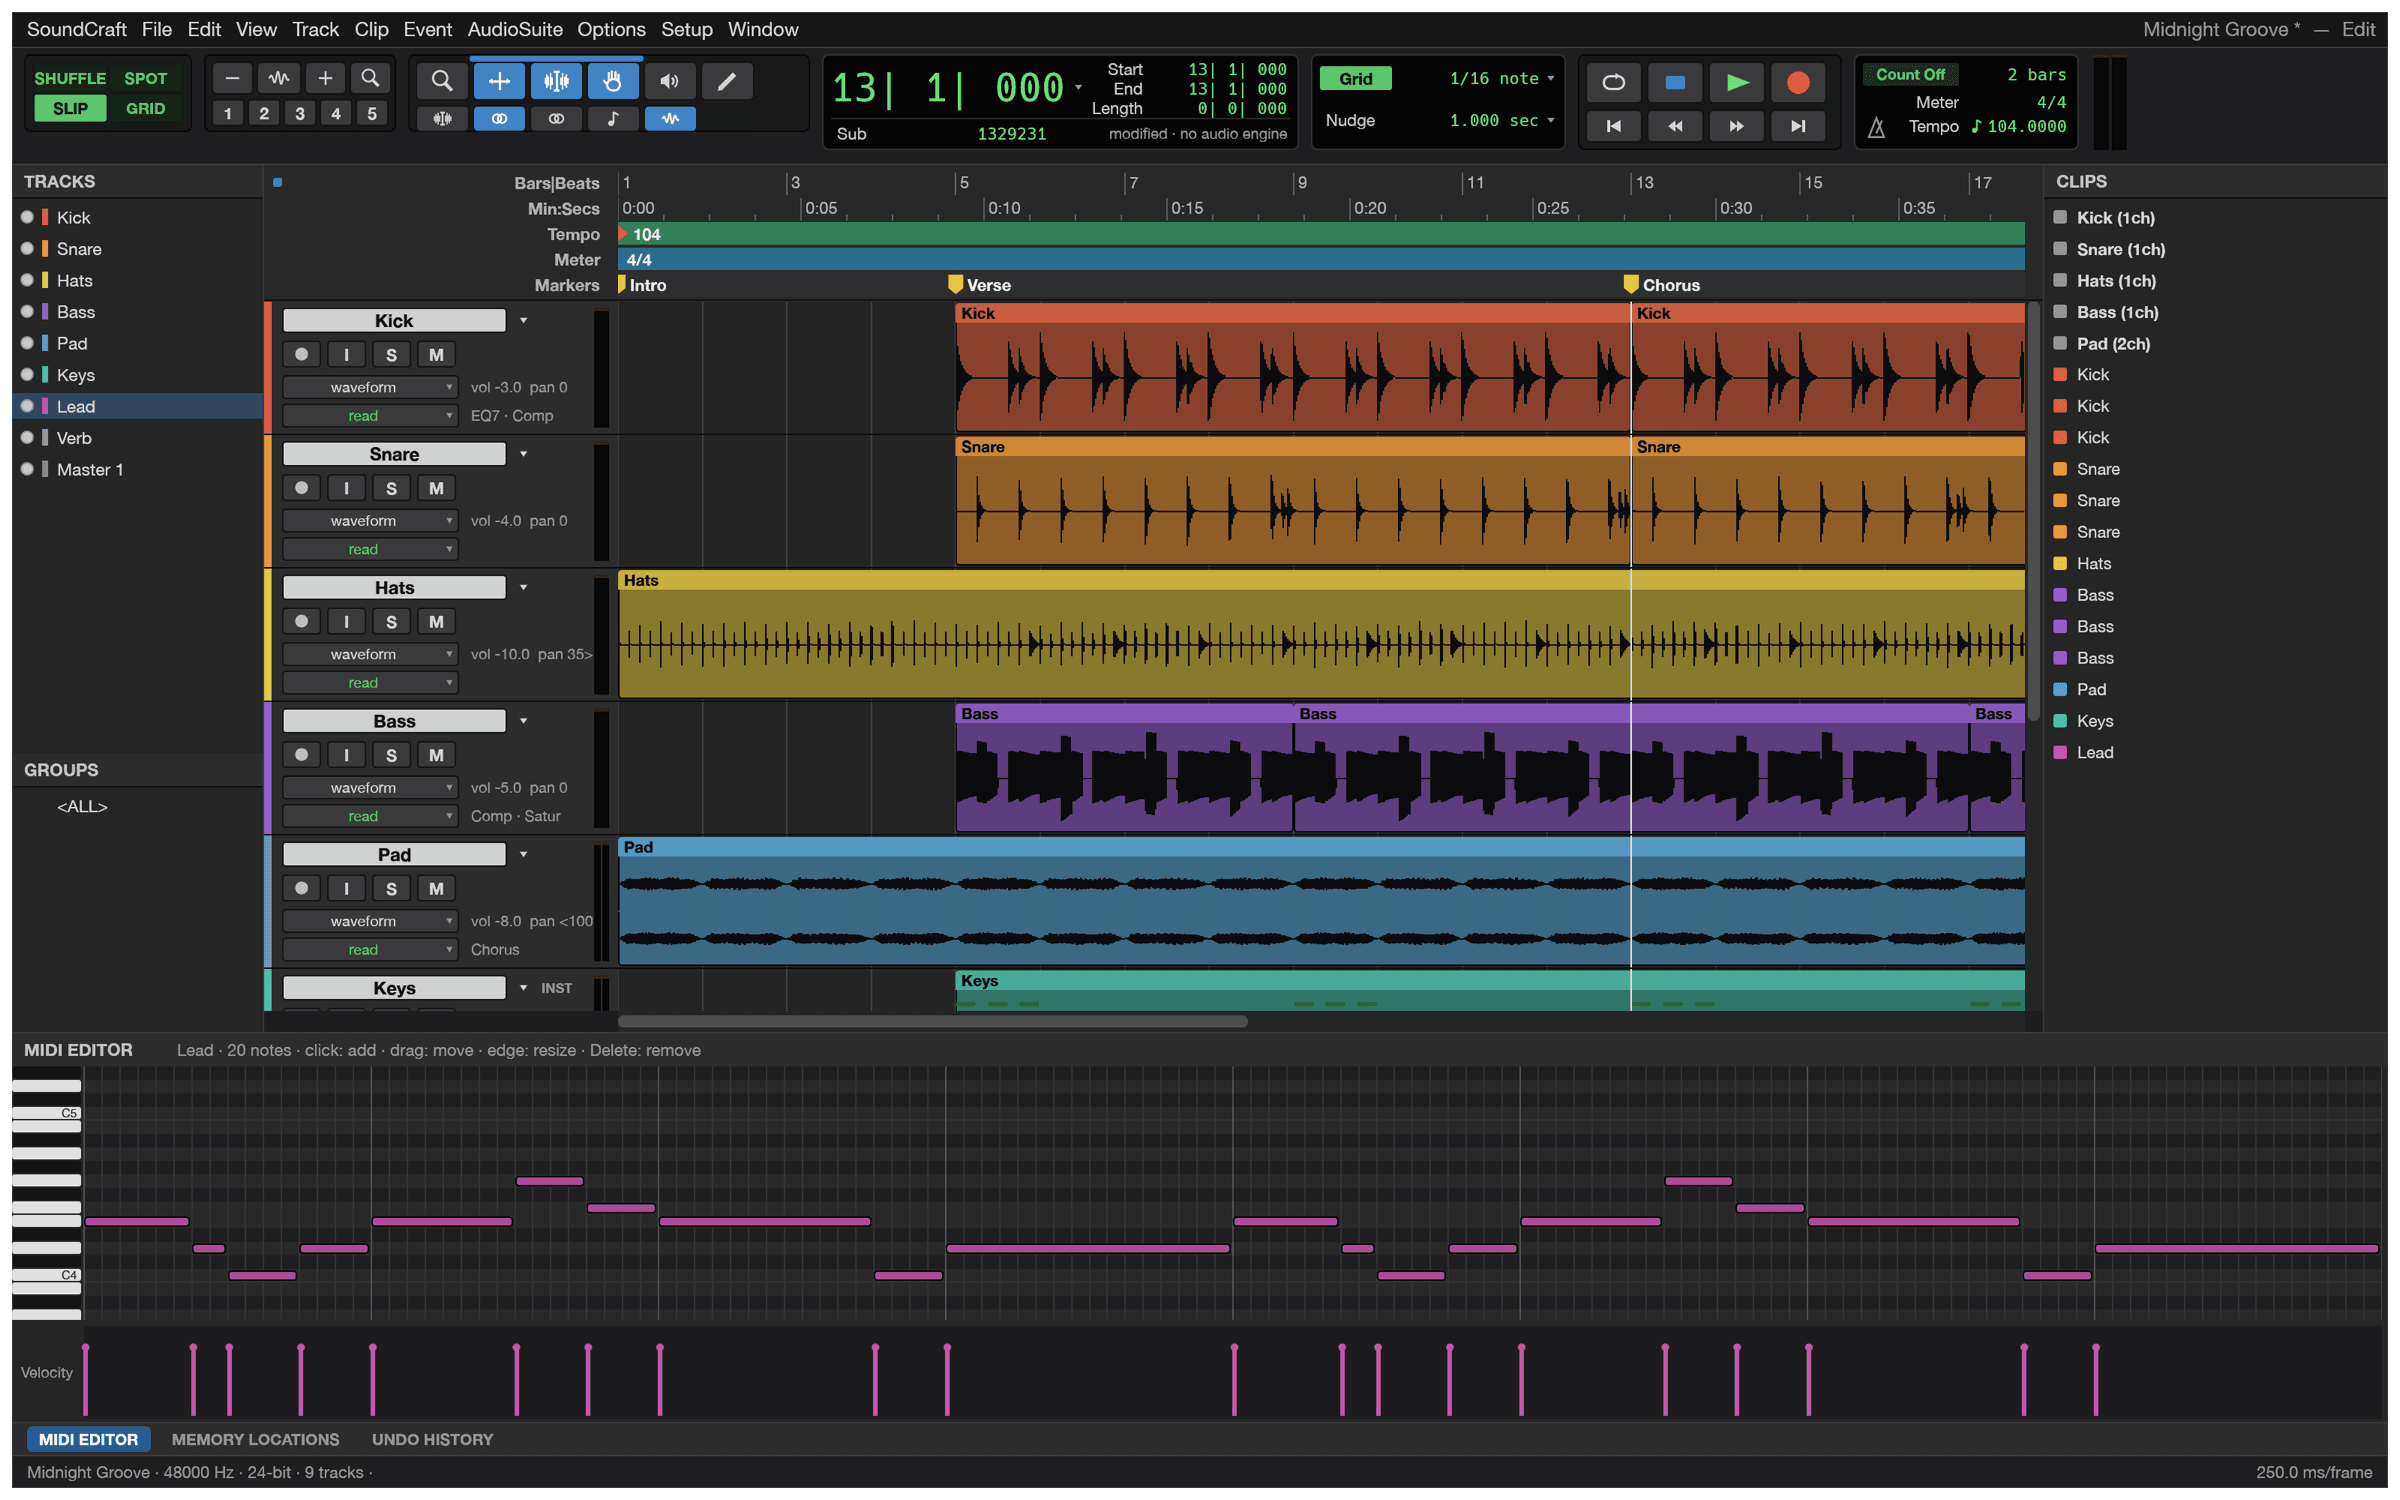Open grid value 1/16 note dropdown
This screenshot has height=1500, width=2400.
click(1501, 78)
